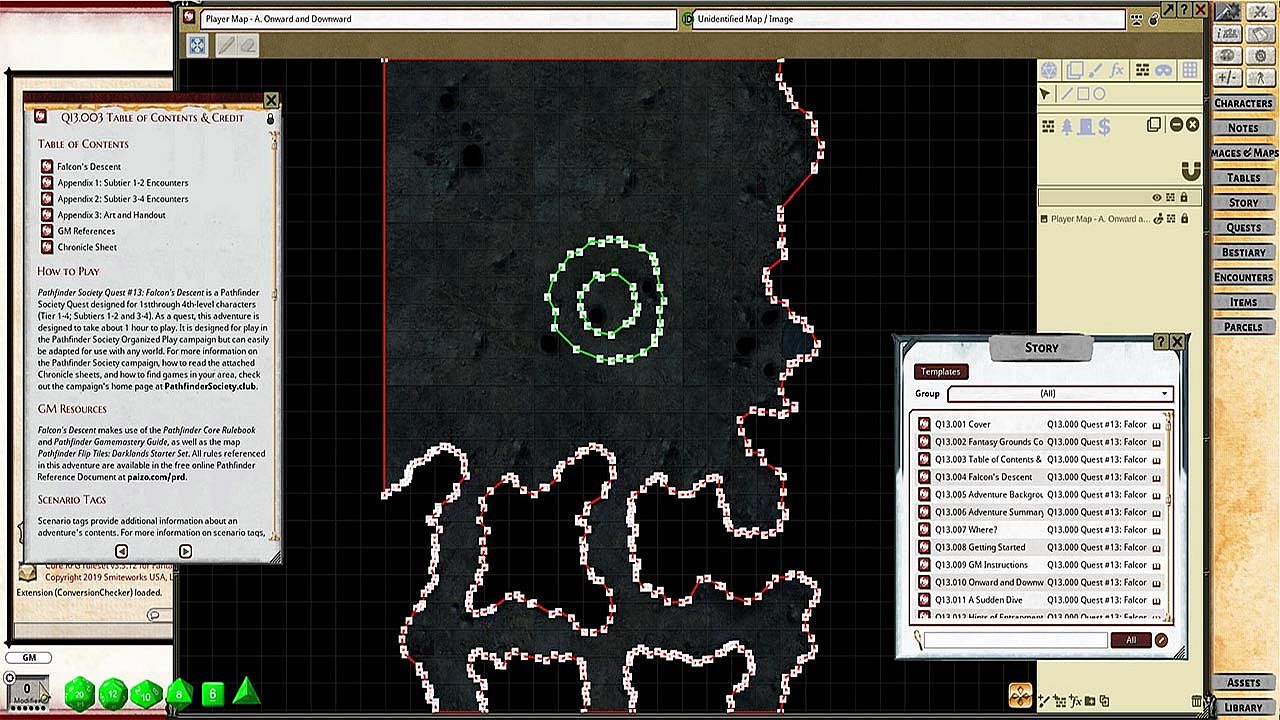Click the Player Map - A. Onward layer name
Image resolution: width=1280 pixels, height=720 pixels.
click(x=1100, y=219)
